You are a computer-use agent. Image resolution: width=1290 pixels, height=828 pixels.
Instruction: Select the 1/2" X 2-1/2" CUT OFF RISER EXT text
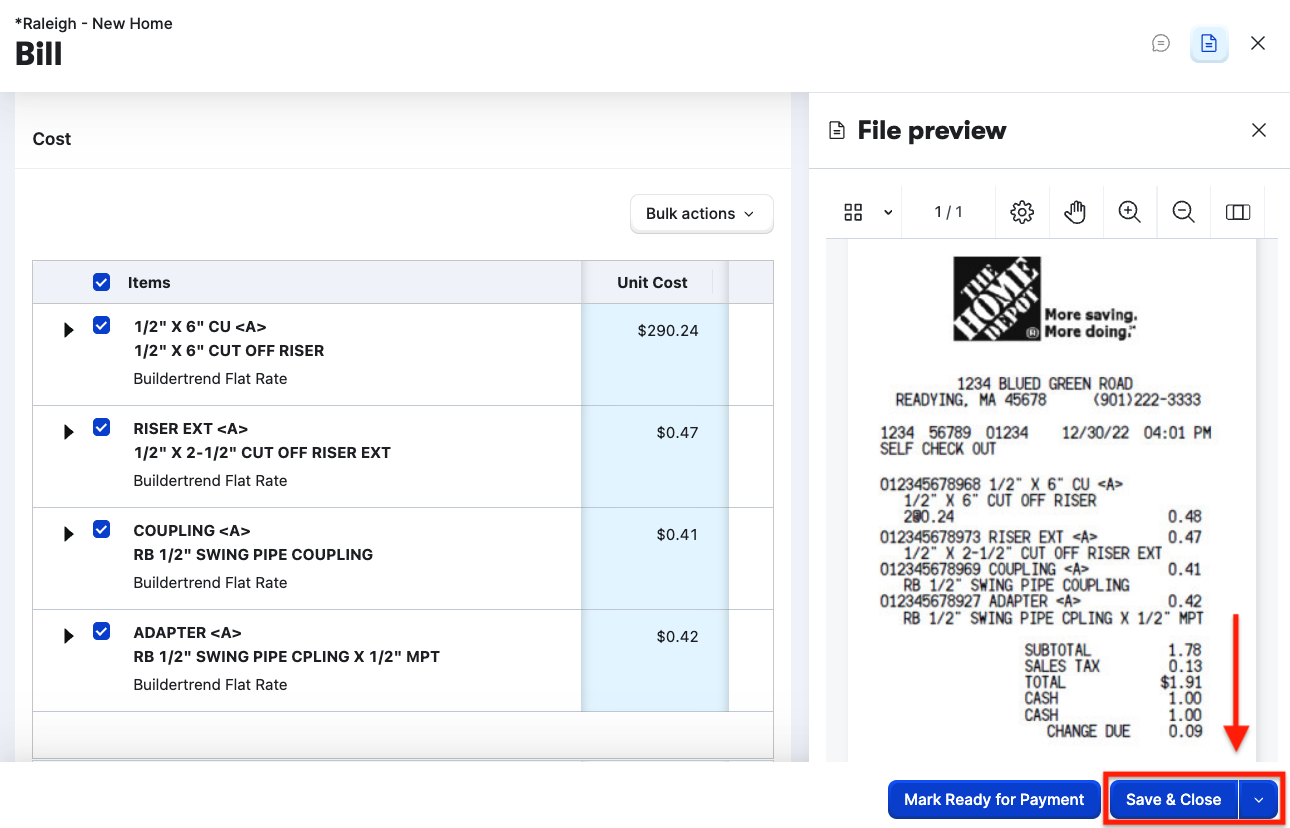262,453
